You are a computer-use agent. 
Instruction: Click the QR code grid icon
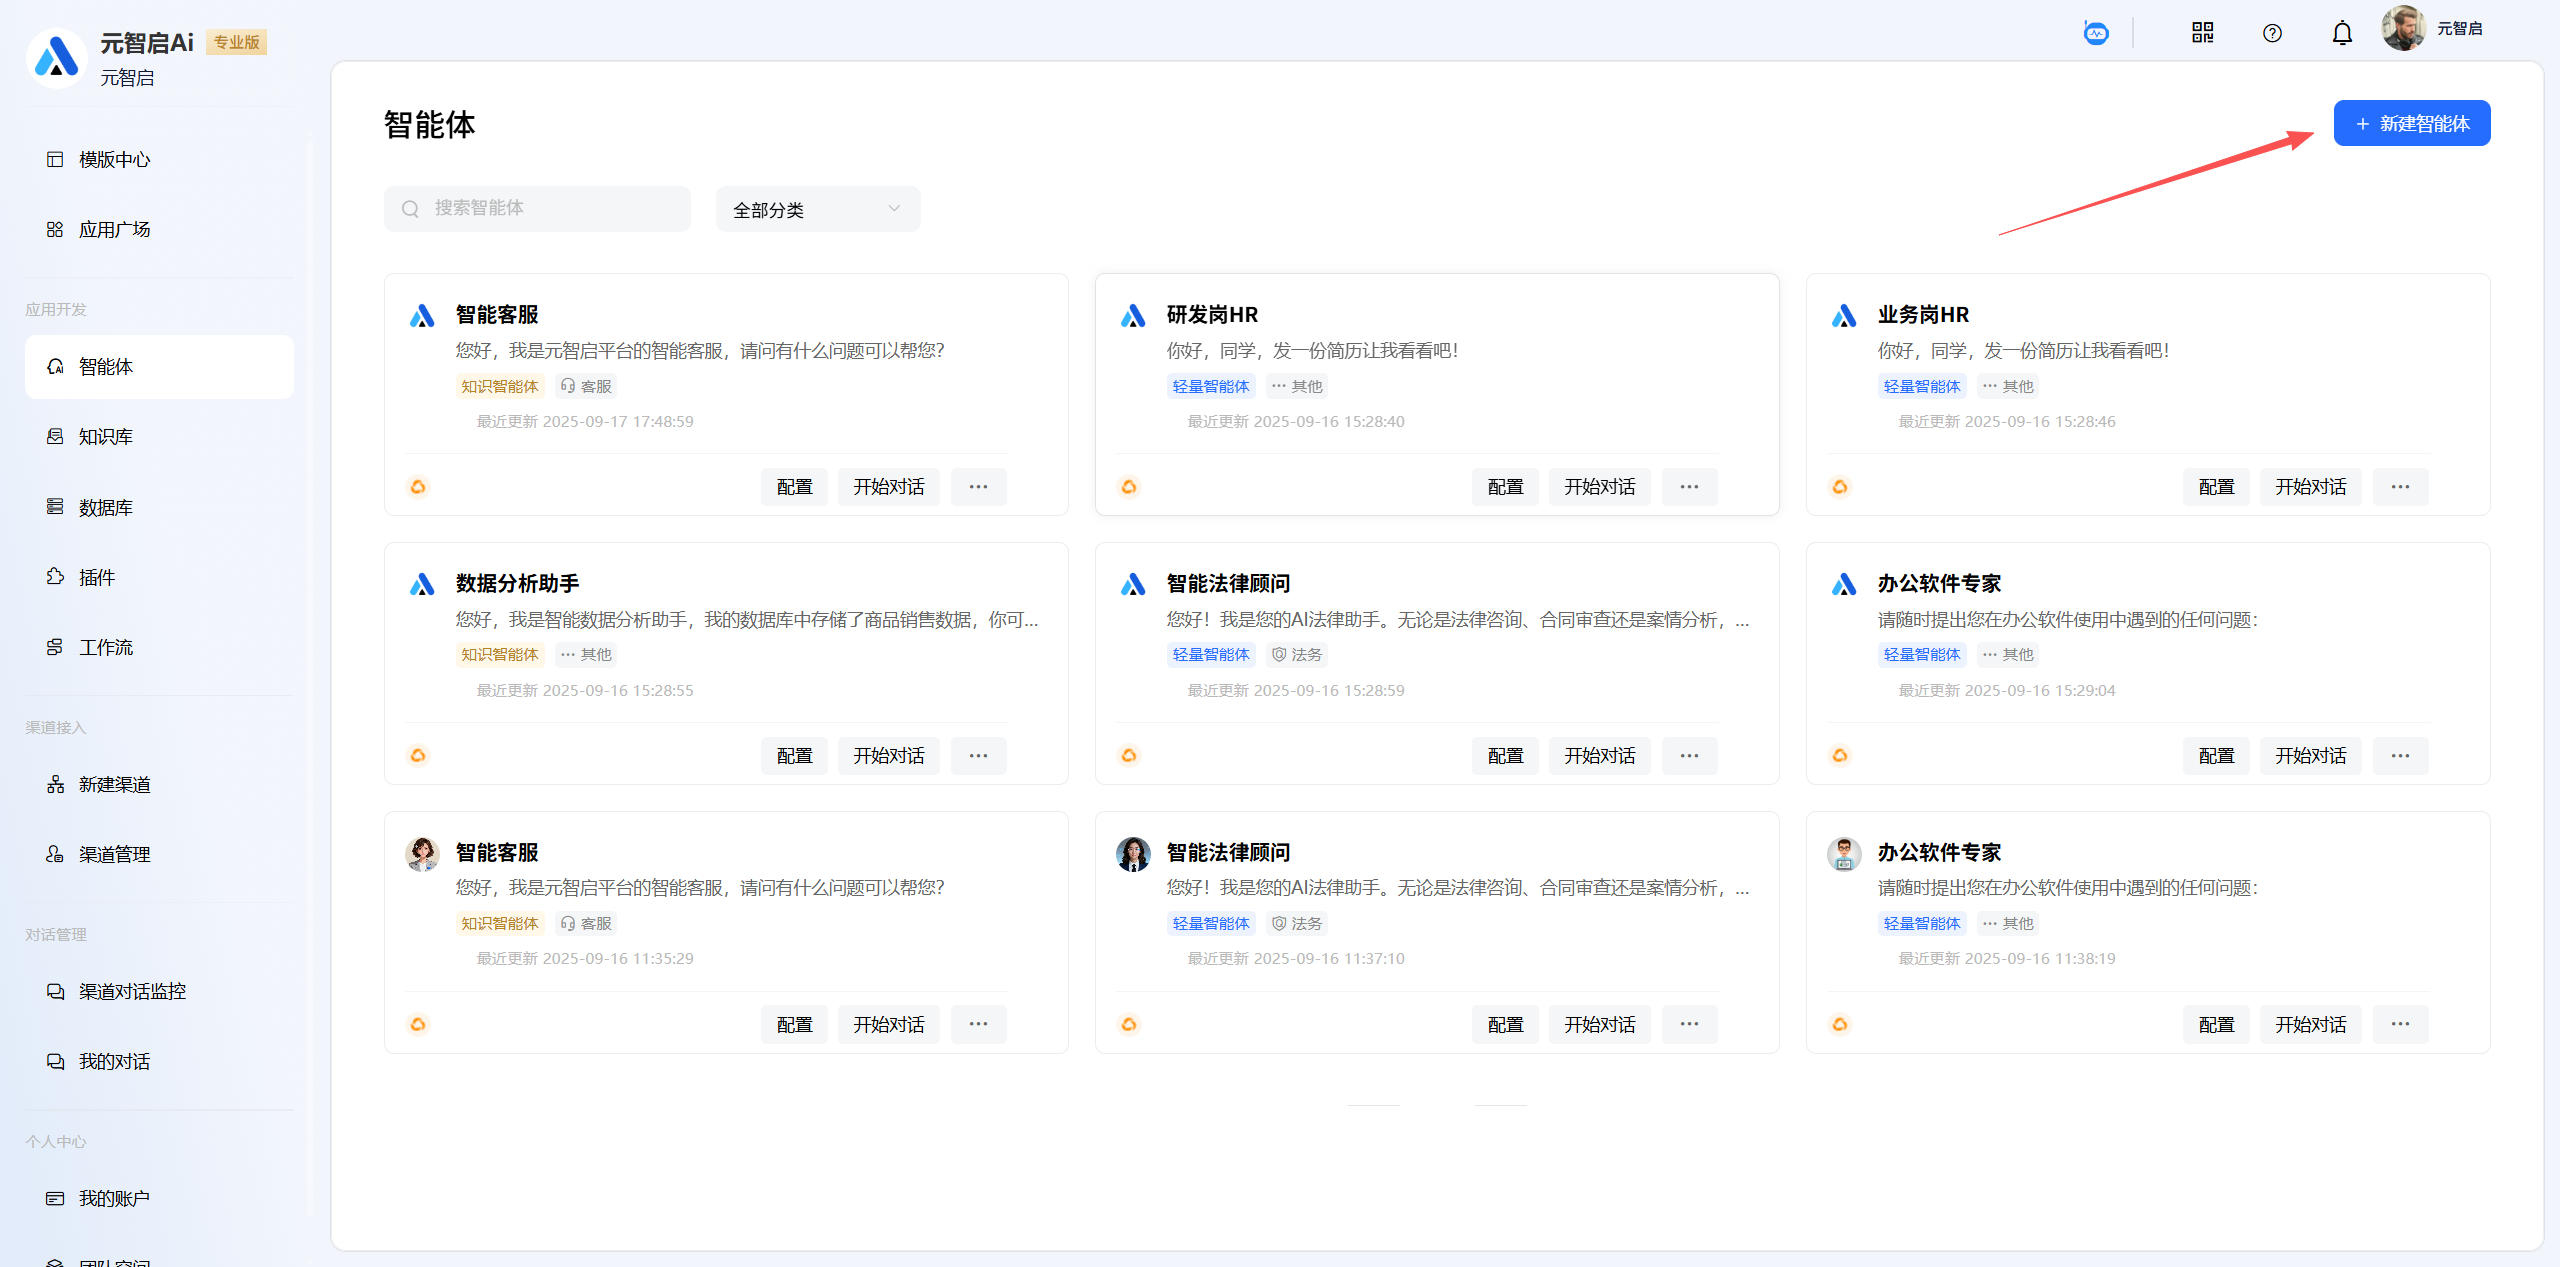click(x=2202, y=33)
